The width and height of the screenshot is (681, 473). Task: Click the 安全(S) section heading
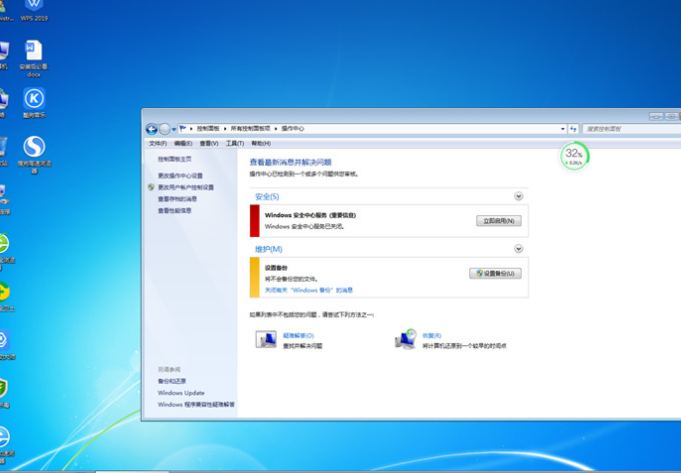click(x=267, y=197)
